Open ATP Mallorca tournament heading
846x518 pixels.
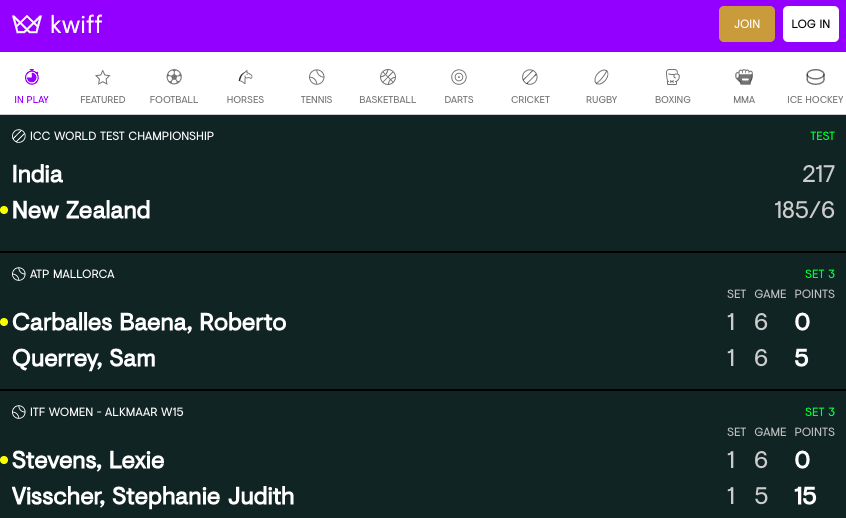pyautogui.click(x=72, y=274)
